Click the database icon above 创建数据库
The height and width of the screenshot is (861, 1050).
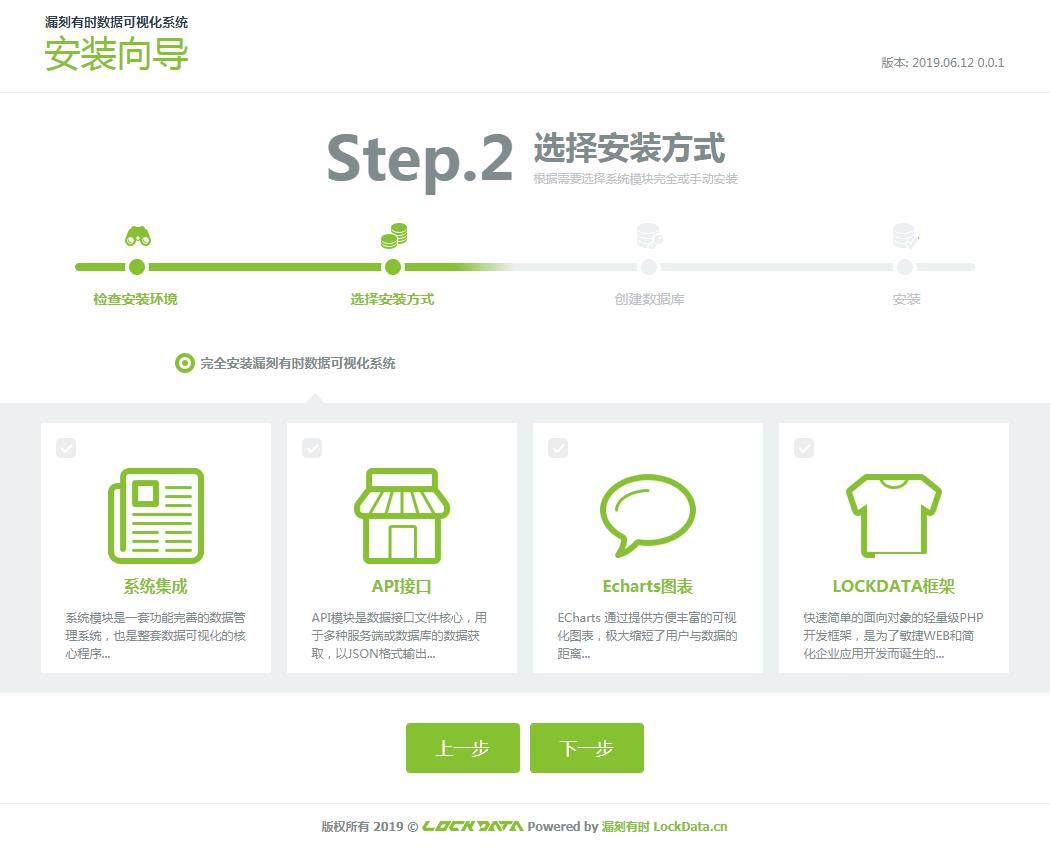coord(650,236)
